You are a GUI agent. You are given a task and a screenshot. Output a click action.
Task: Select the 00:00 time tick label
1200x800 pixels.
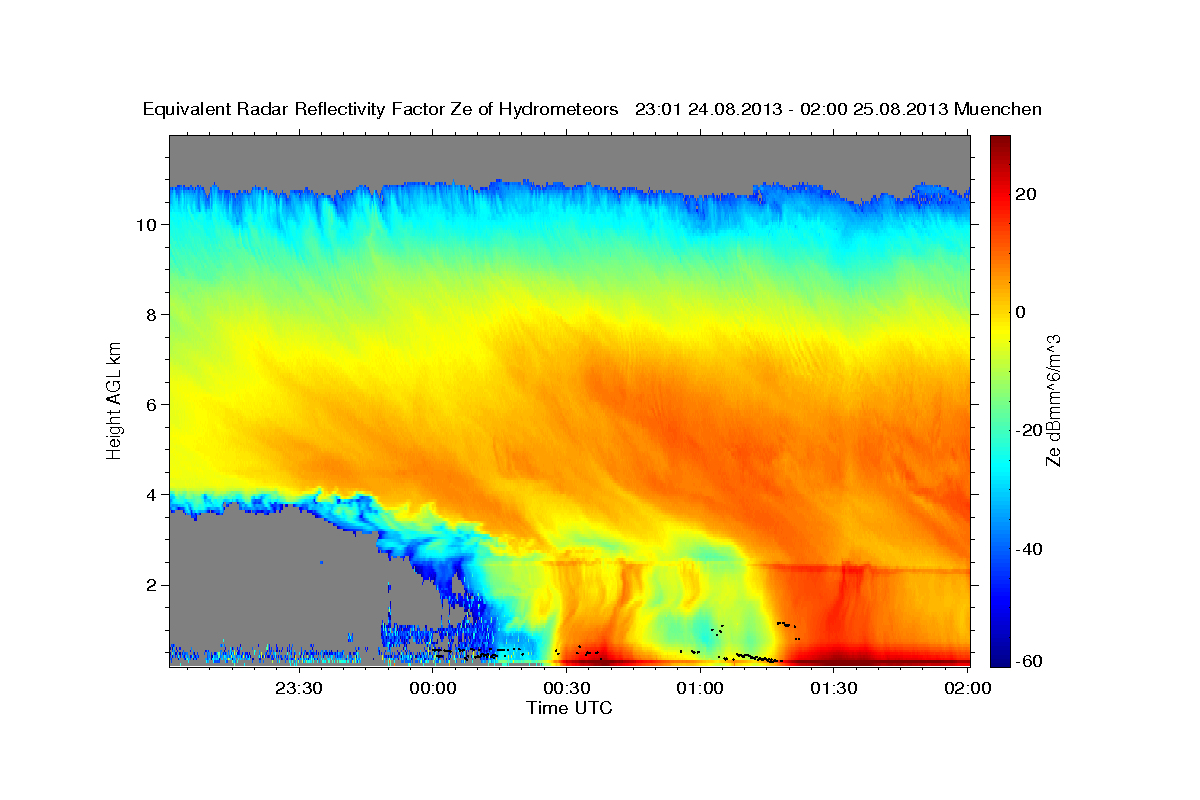click(x=433, y=688)
